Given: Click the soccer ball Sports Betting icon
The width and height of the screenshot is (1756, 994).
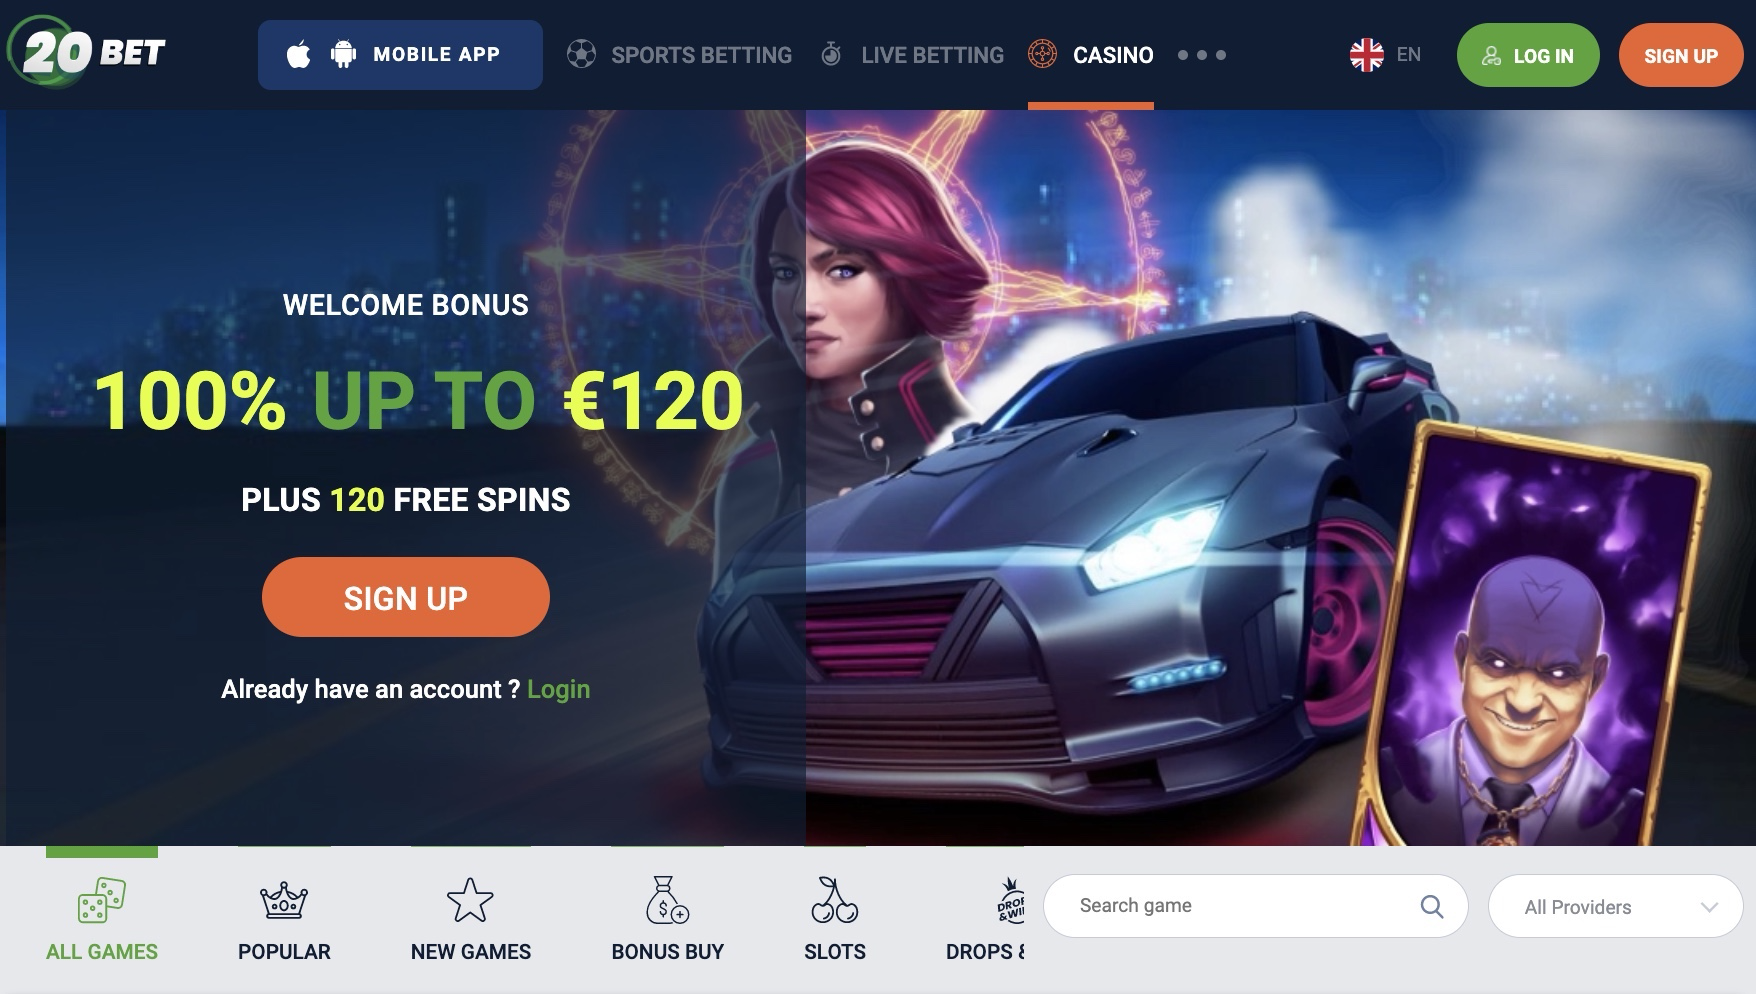Looking at the screenshot, I should (581, 54).
